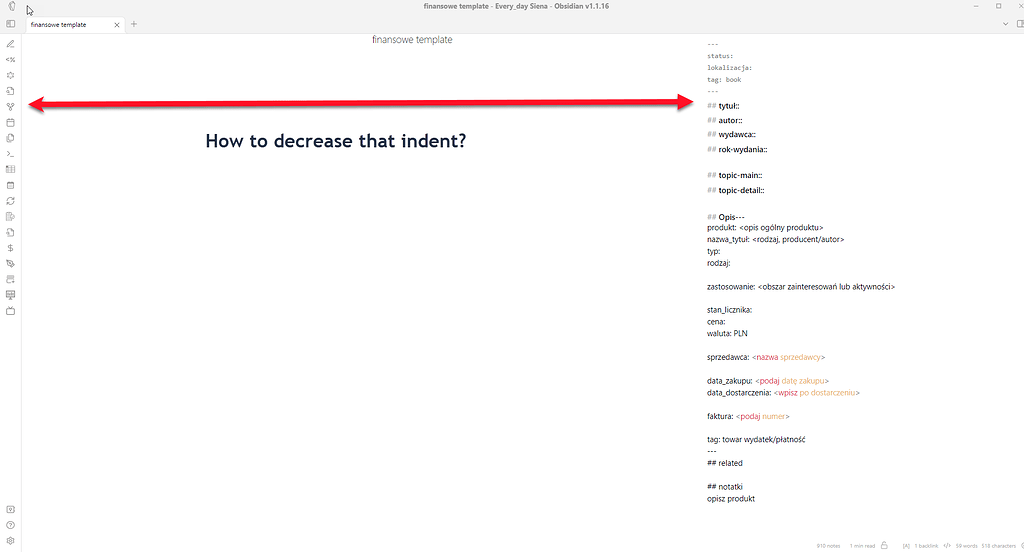Click the finansowe template note title
1024x552 pixels.
pyautogui.click(x=411, y=40)
